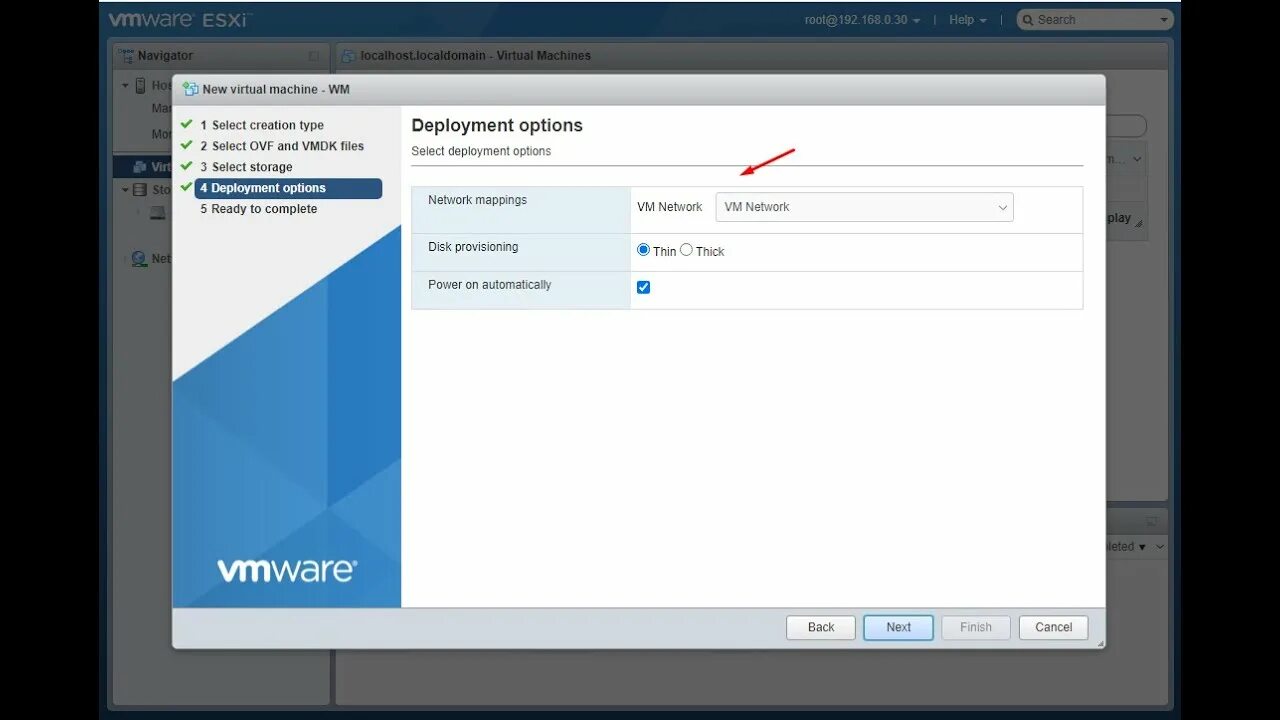Click the Network mappings label
1280x720 pixels.
(x=477, y=200)
